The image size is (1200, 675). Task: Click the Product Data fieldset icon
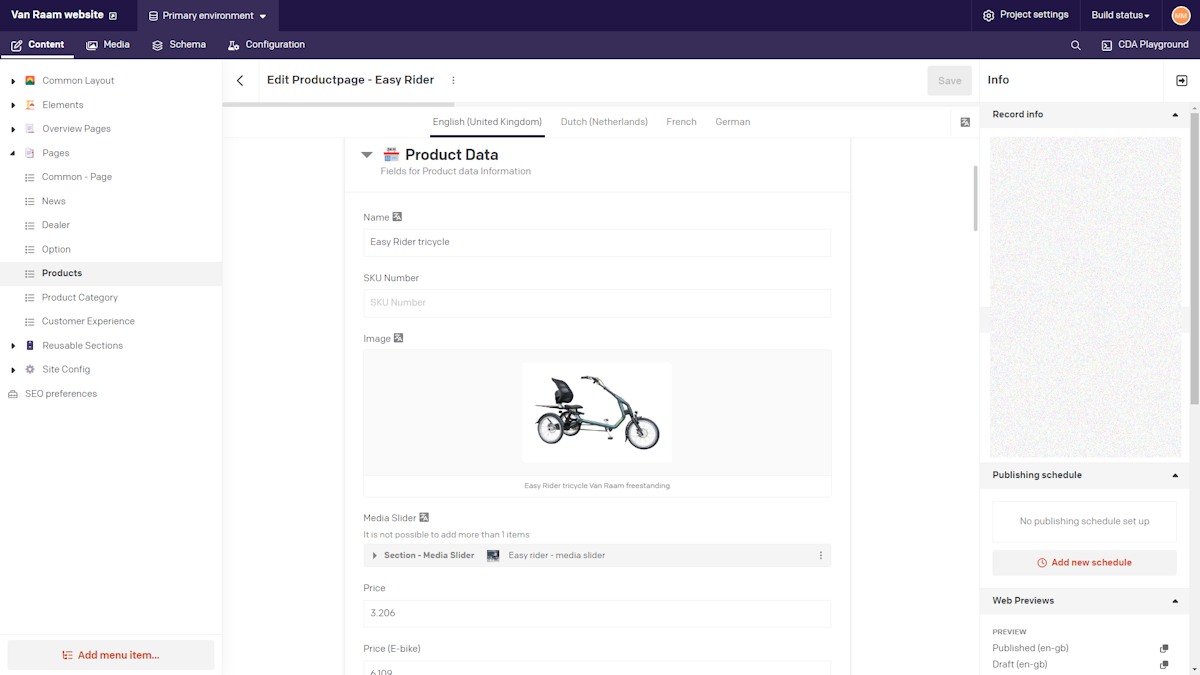coord(392,154)
